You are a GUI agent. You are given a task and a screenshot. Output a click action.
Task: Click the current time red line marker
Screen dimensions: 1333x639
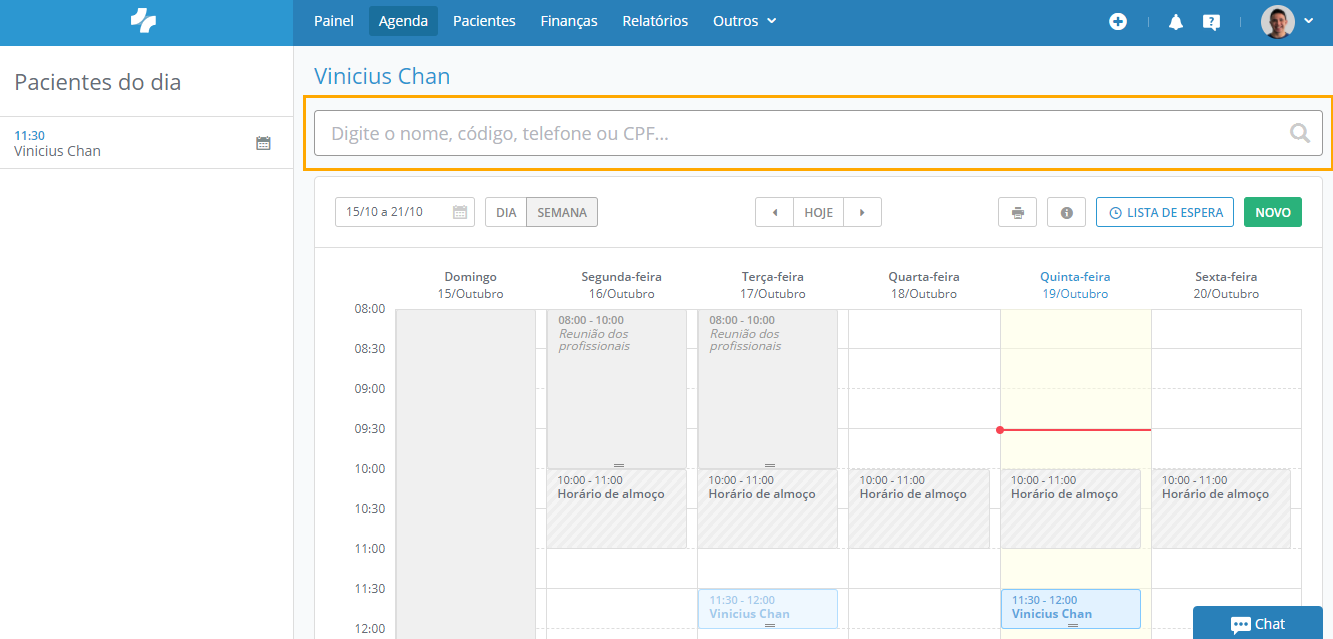(x=1075, y=430)
